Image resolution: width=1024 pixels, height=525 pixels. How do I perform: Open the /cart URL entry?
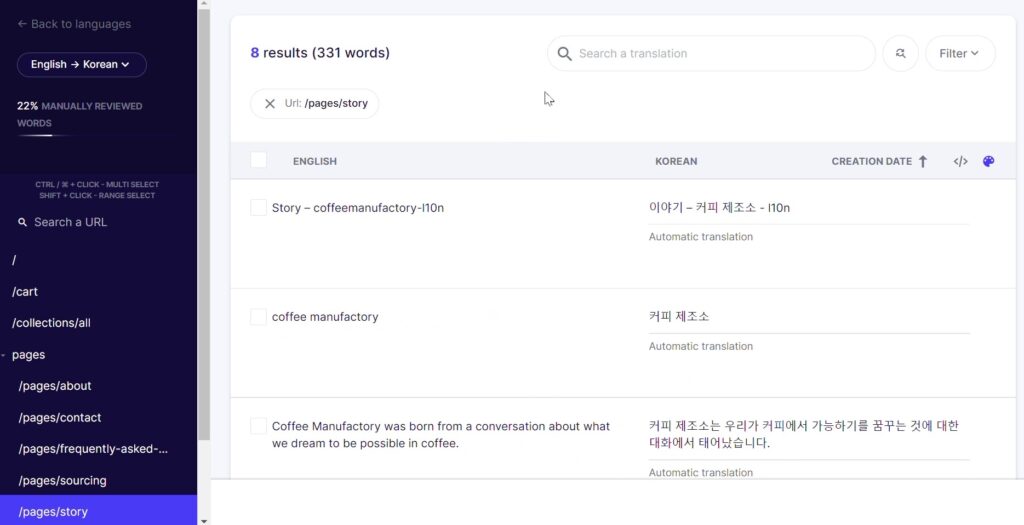25,292
